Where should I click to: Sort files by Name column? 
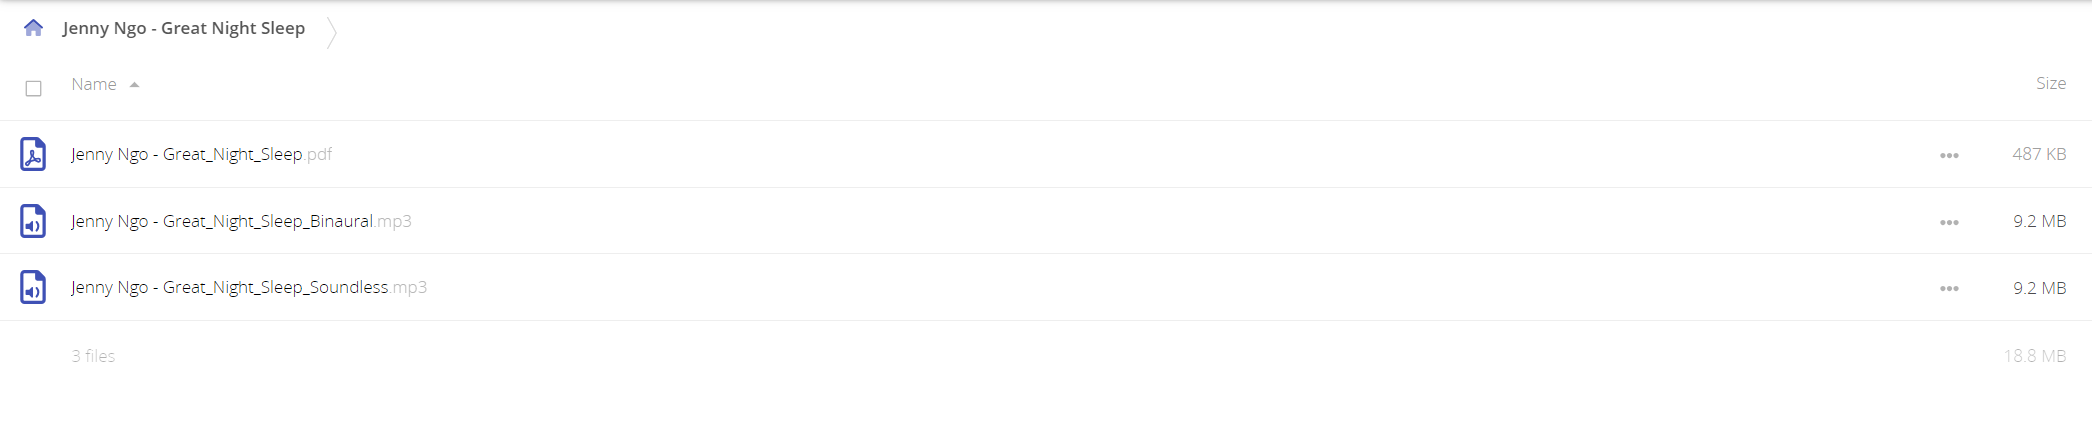(94, 84)
